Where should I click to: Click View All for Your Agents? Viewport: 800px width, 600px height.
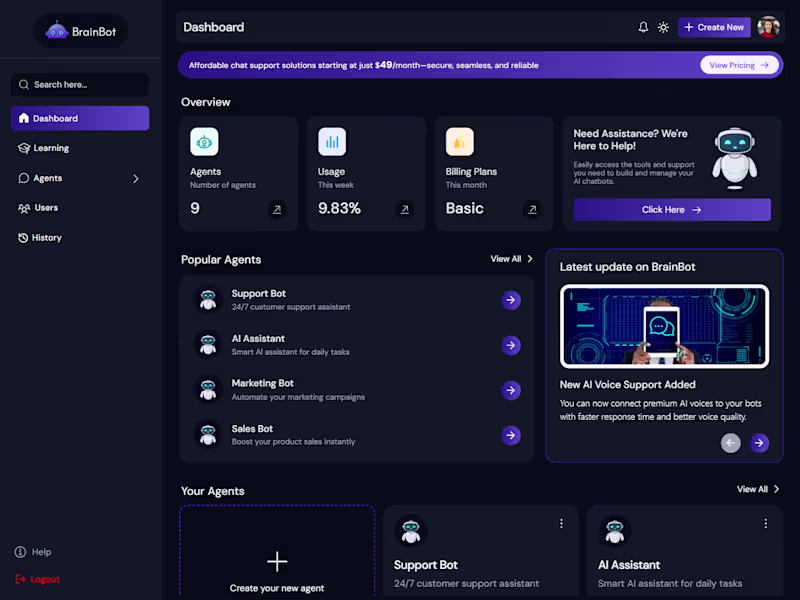pyautogui.click(x=758, y=489)
